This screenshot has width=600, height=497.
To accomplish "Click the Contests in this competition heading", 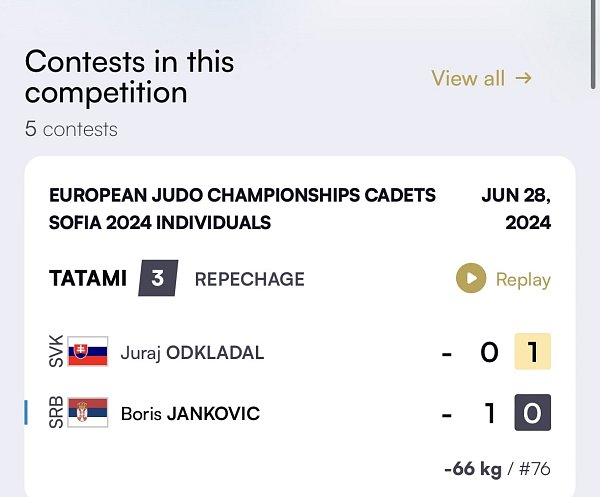I will (x=129, y=77).
